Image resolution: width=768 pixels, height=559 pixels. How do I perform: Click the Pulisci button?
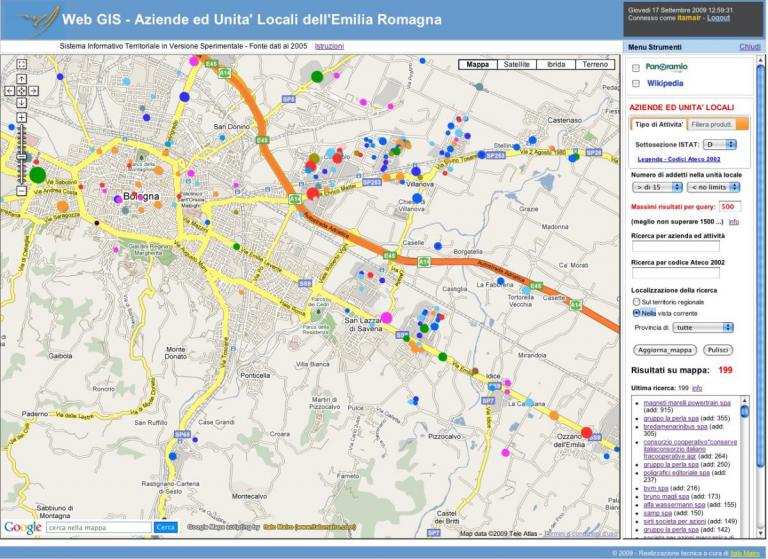pyautogui.click(x=718, y=350)
